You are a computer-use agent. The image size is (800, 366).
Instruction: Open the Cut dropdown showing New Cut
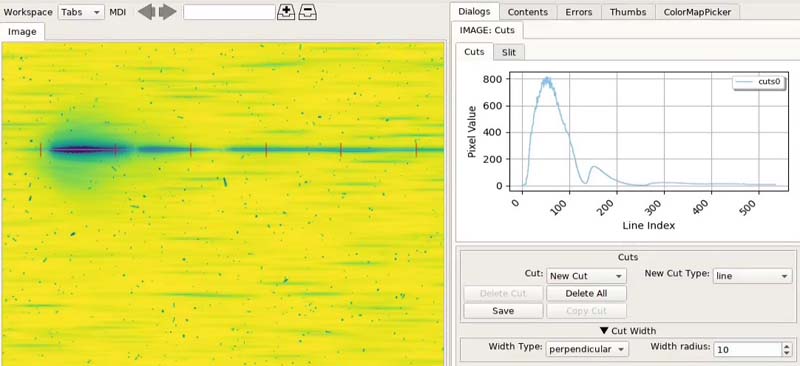tap(586, 276)
